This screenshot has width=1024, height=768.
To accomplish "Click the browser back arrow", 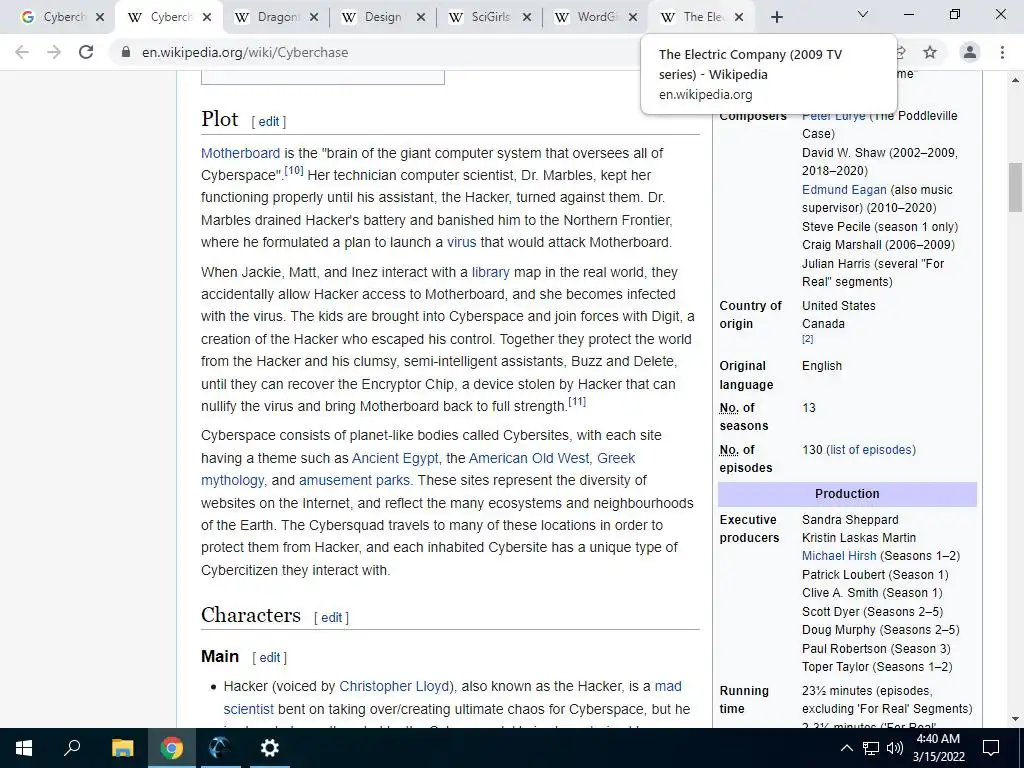I will [22, 52].
